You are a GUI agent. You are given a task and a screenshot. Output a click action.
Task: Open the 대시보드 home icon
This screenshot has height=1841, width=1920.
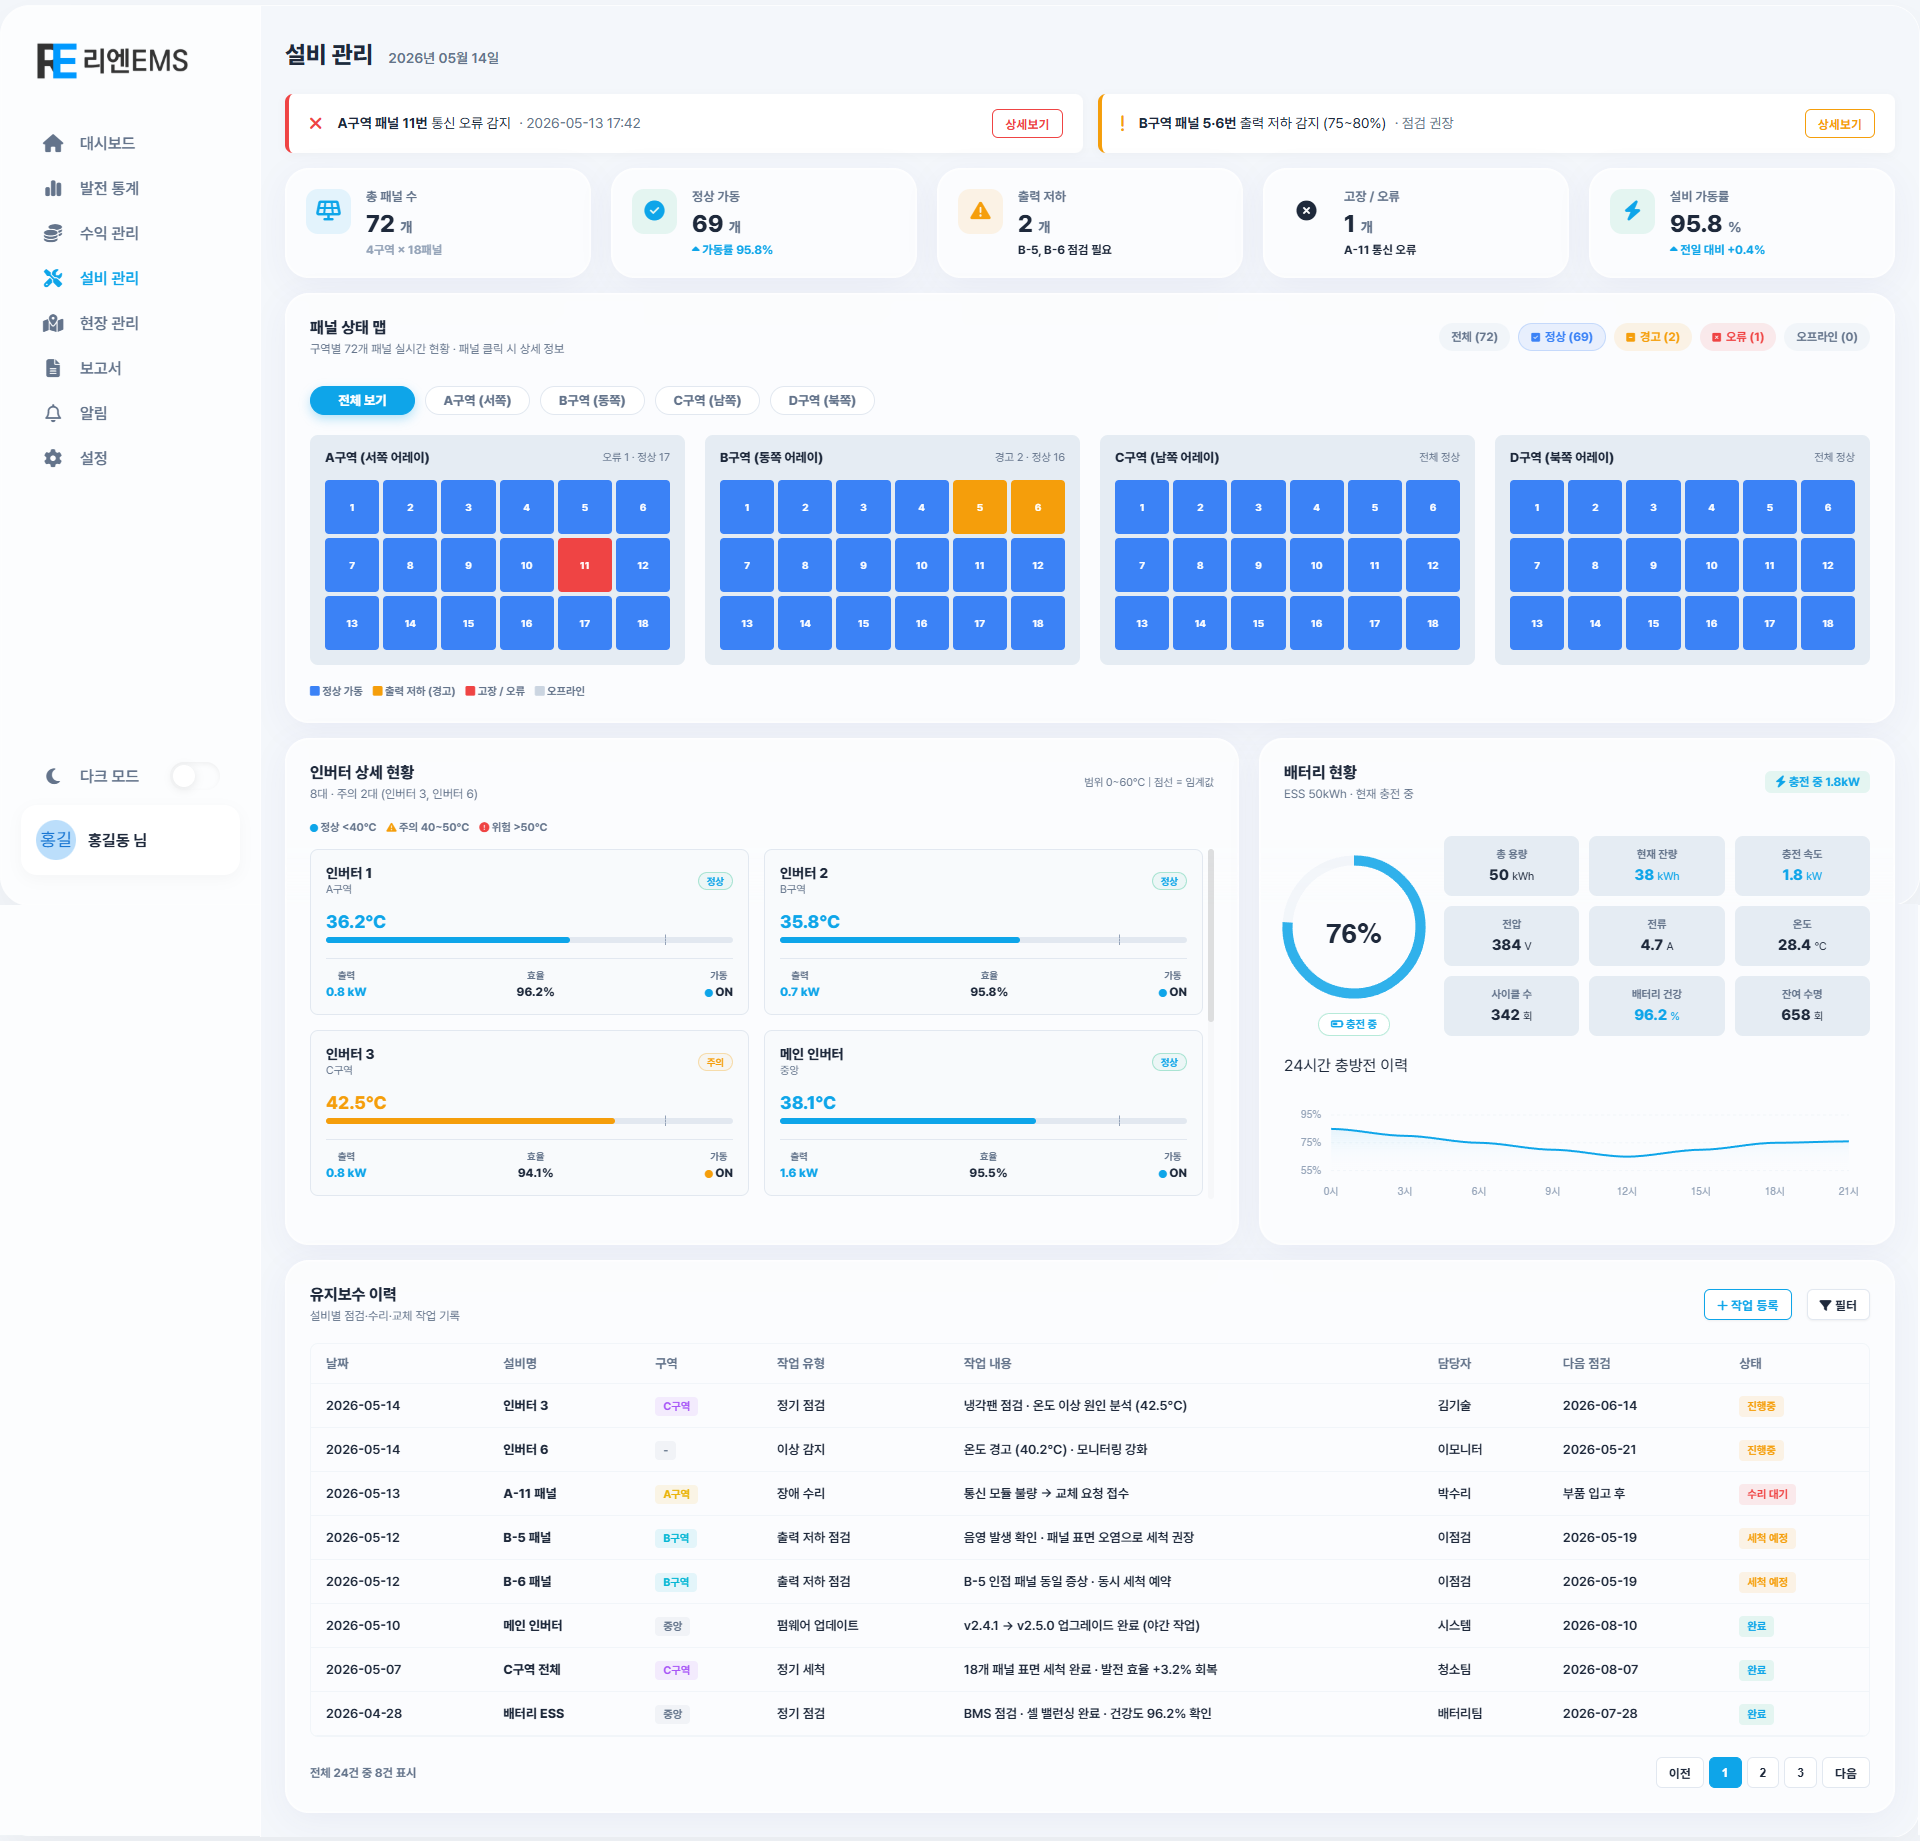(x=53, y=143)
